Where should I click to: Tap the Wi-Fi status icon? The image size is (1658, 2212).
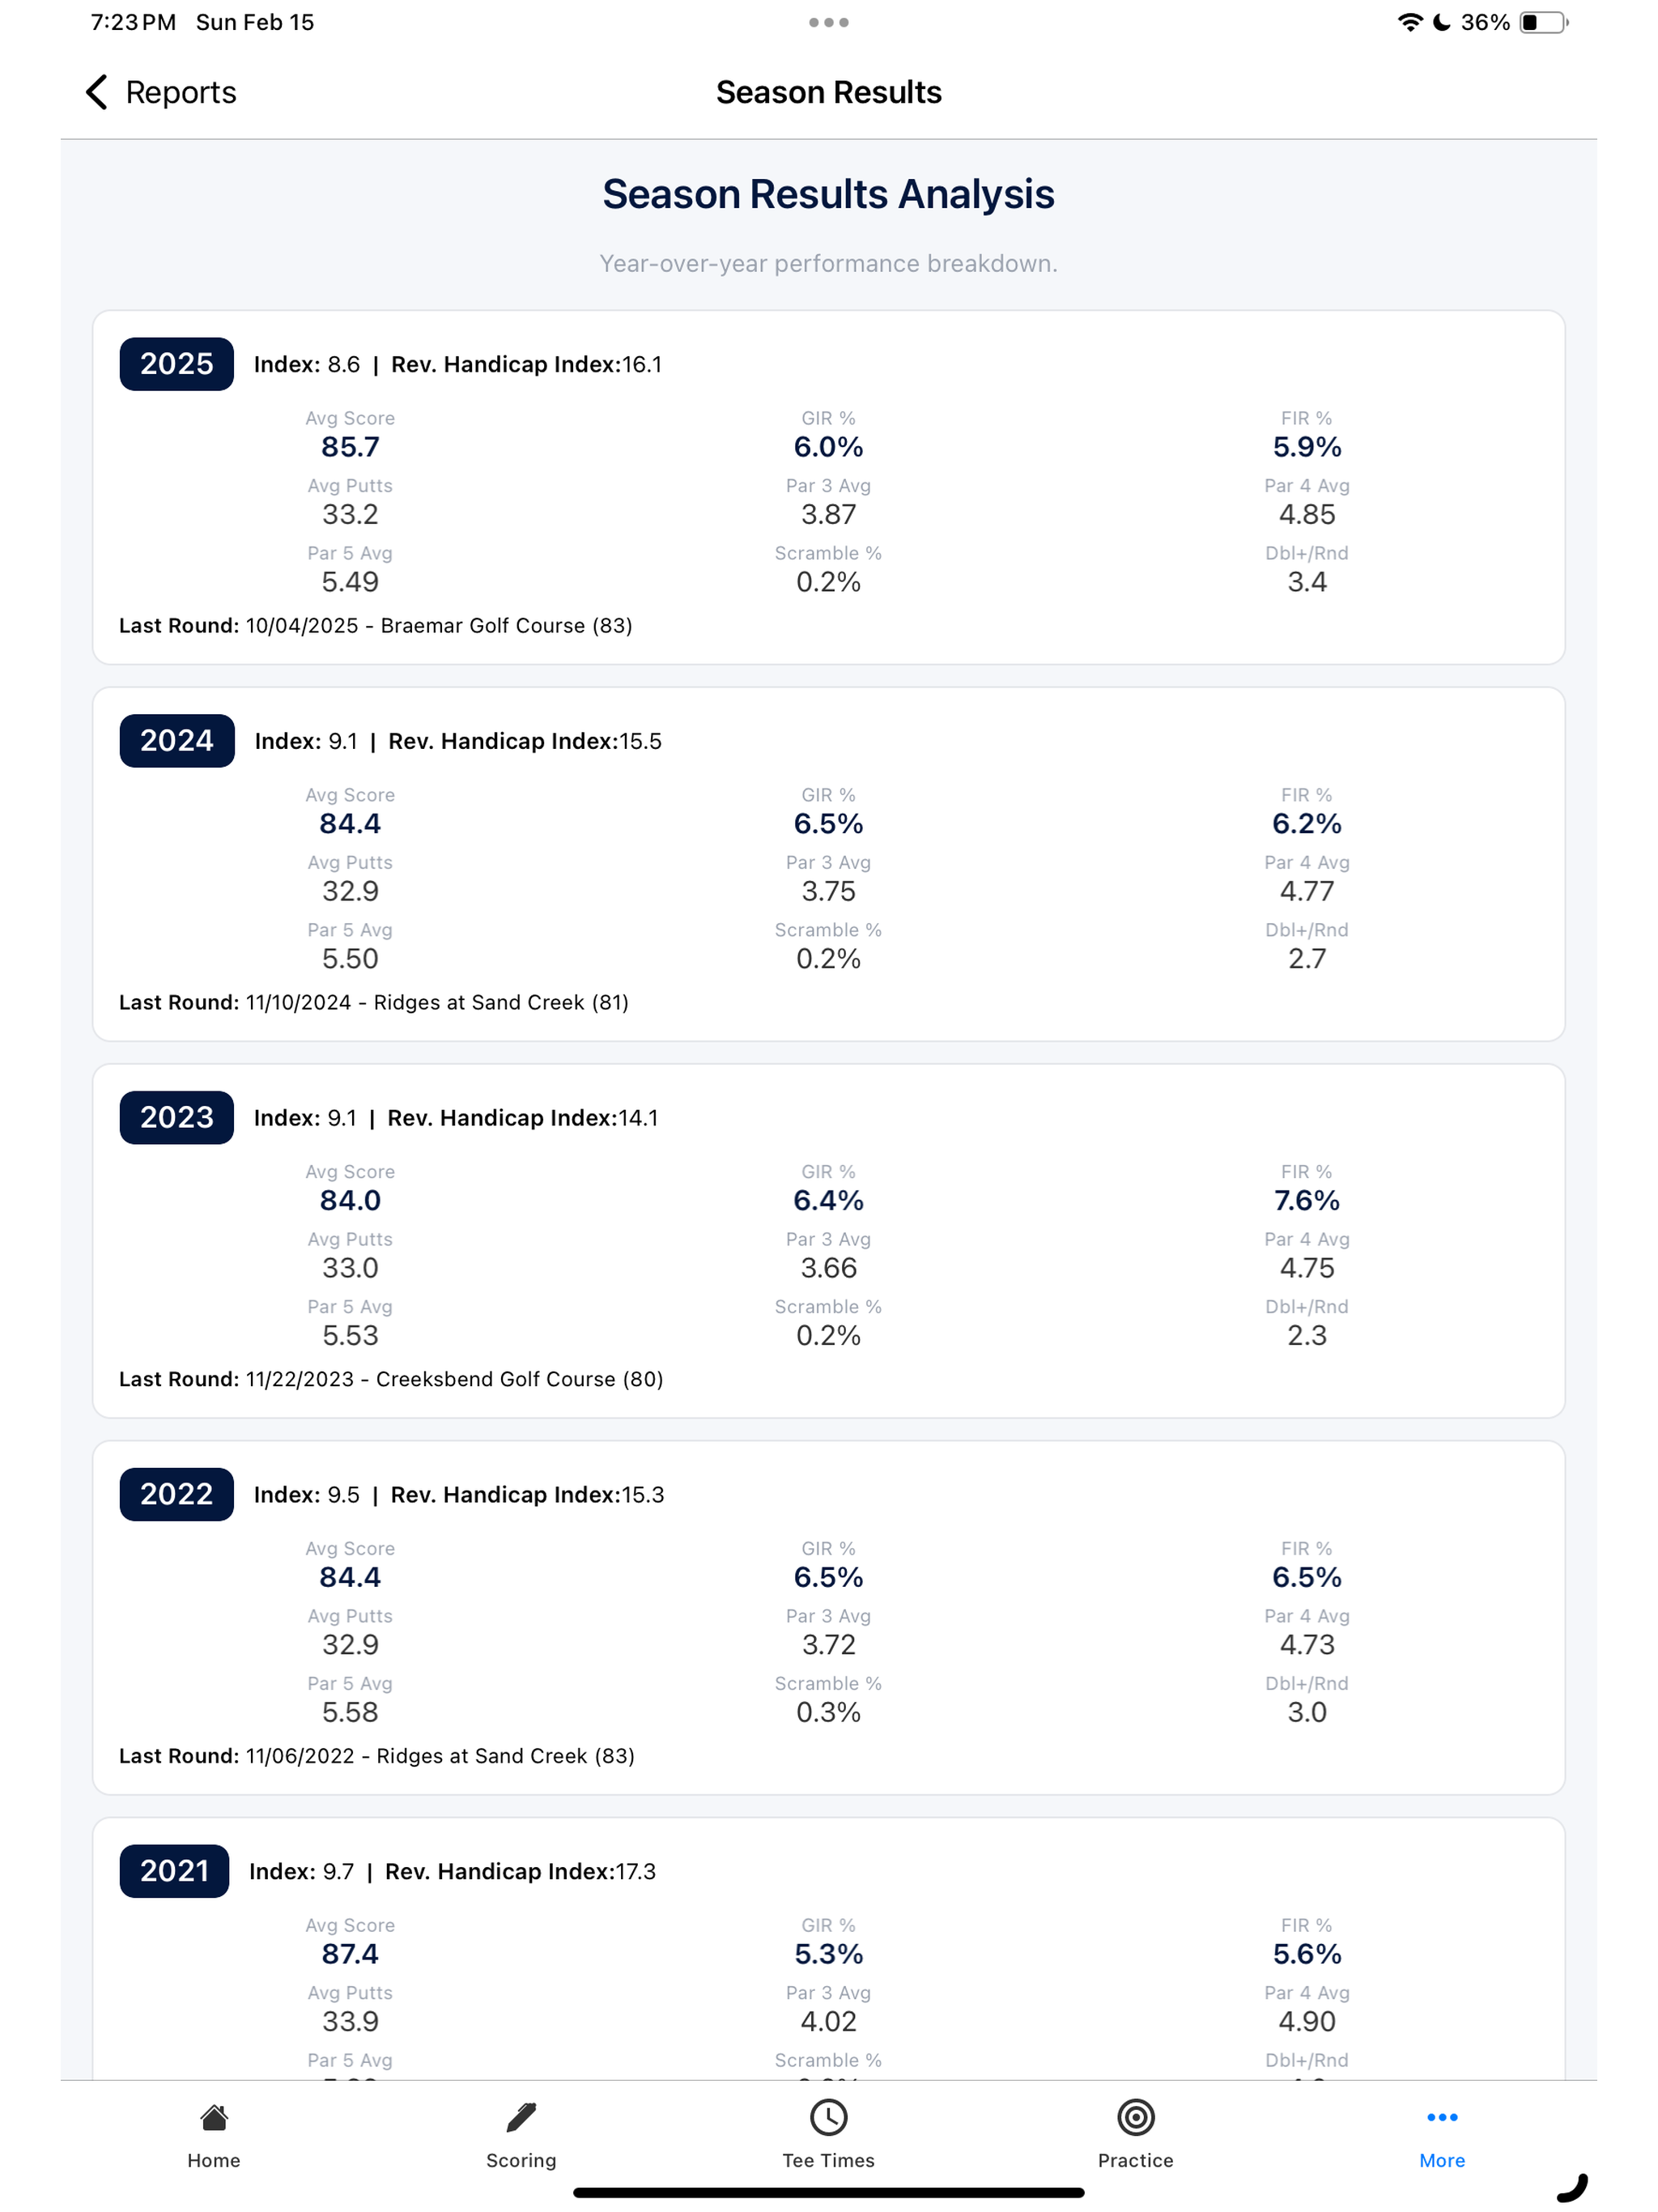pyautogui.click(x=1410, y=22)
